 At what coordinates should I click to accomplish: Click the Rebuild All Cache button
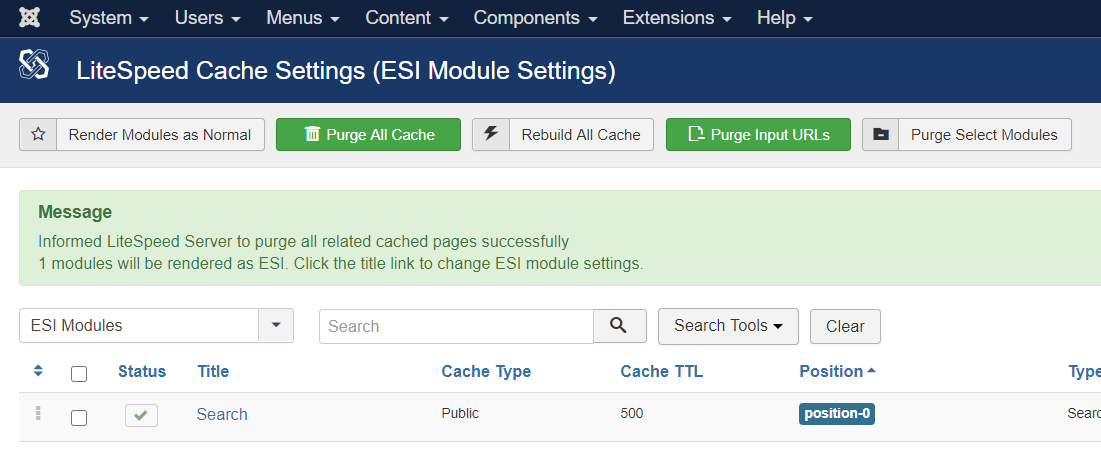click(x=563, y=135)
